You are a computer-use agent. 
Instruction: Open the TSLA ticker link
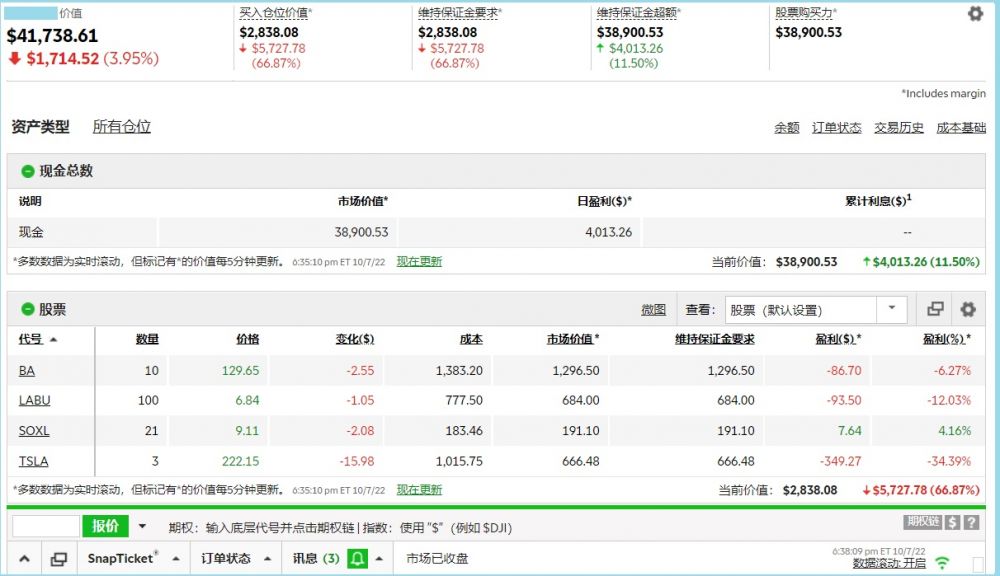33,461
